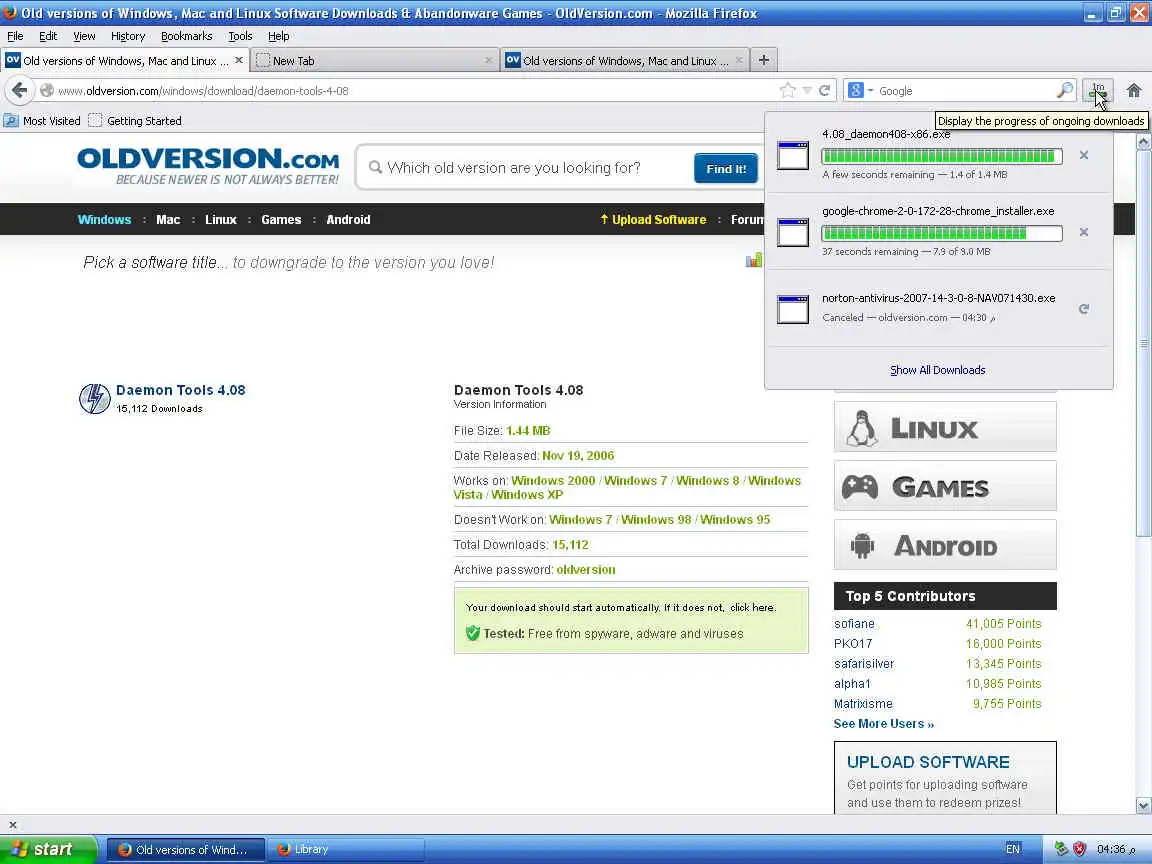Open the Tools menu
This screenshot has height=864, width=1152.
click(x=240, y=36)
